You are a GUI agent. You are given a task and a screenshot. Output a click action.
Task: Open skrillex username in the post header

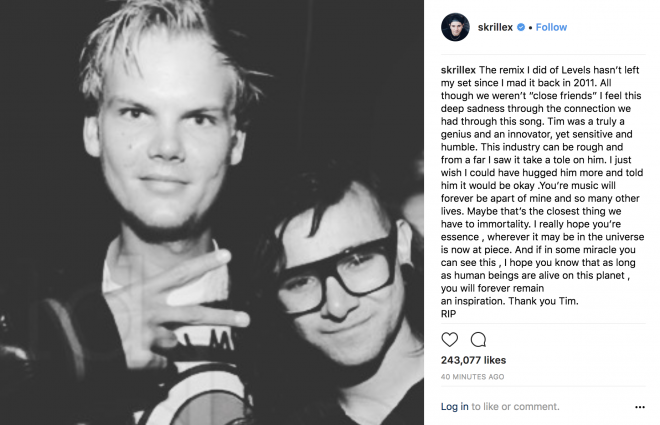tap(495, 27)
